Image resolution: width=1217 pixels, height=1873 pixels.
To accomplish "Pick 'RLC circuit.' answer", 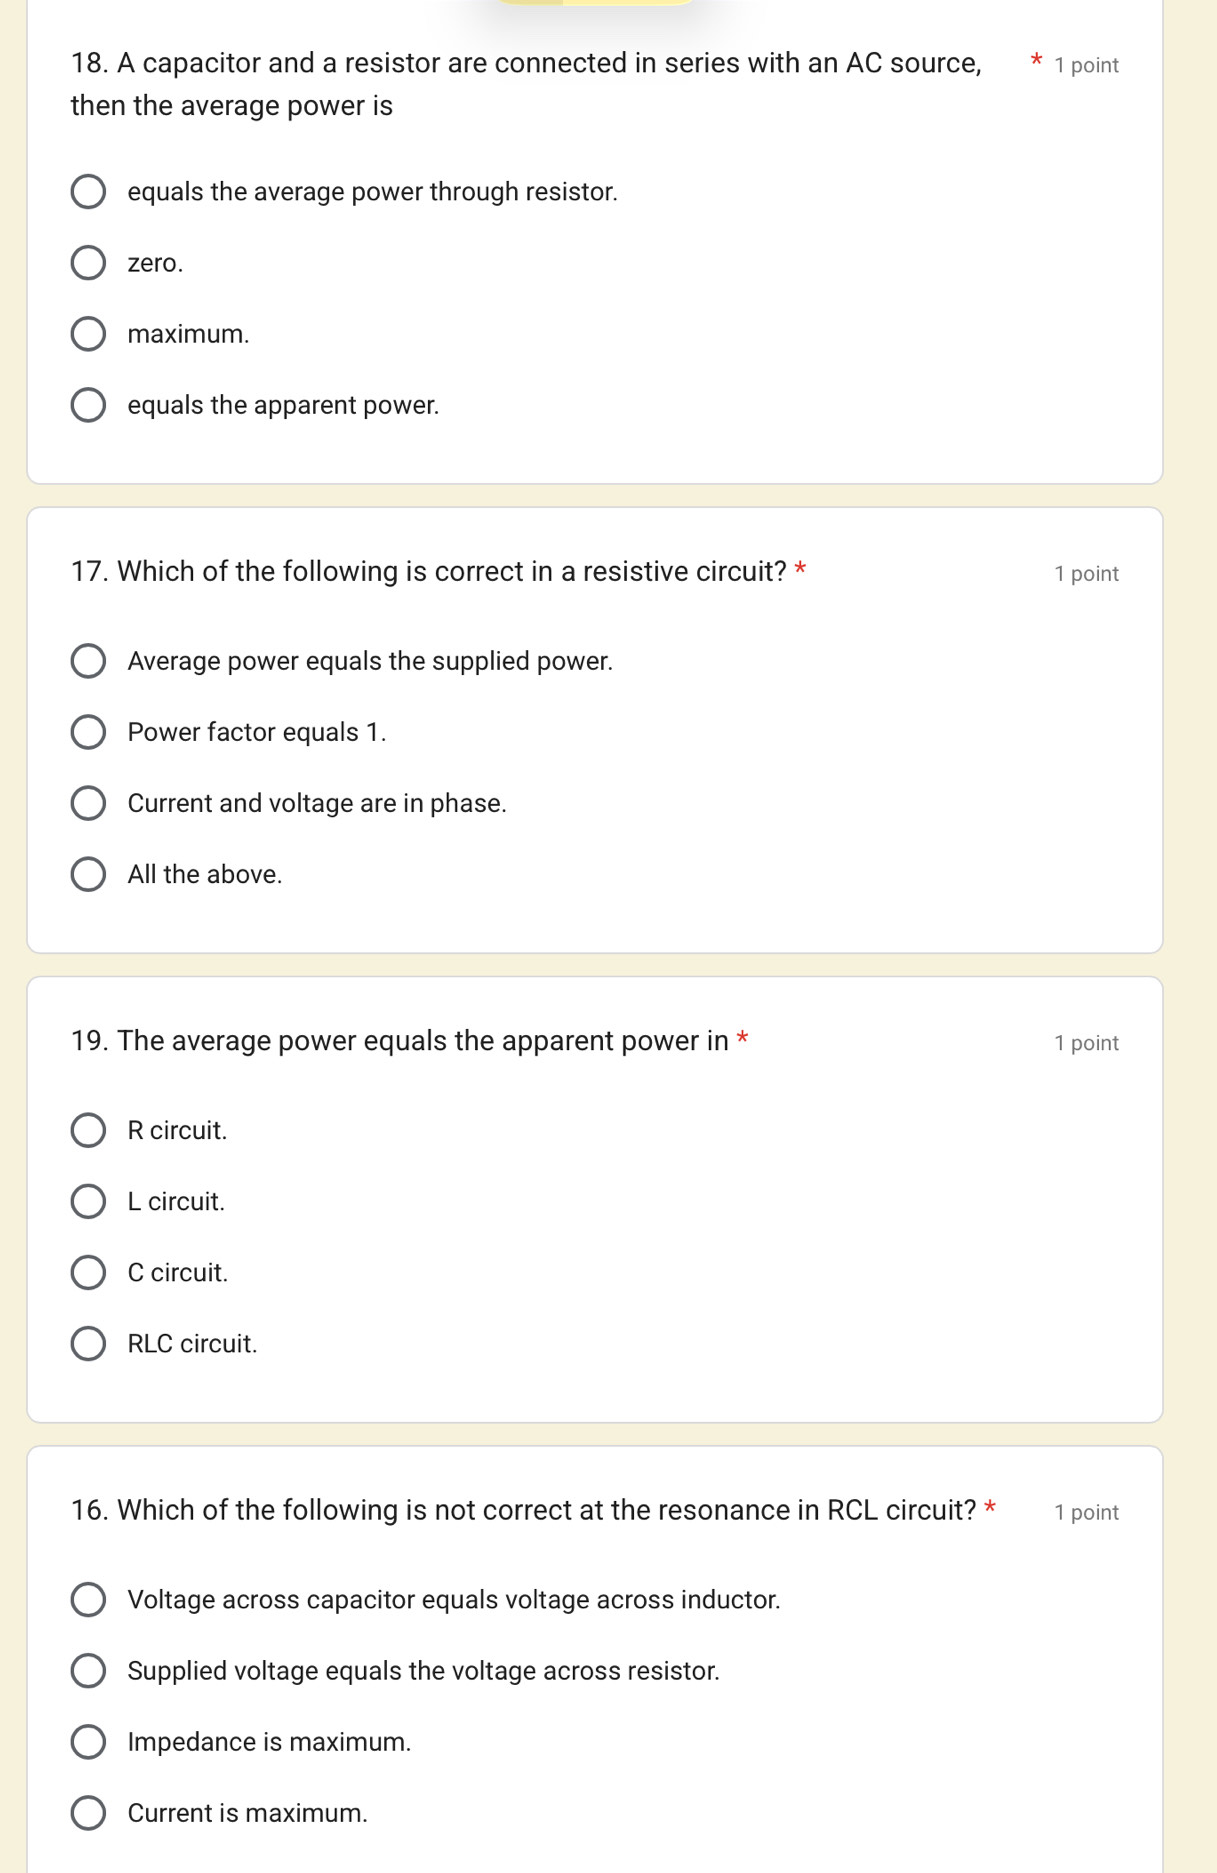I will [88, 1343].
